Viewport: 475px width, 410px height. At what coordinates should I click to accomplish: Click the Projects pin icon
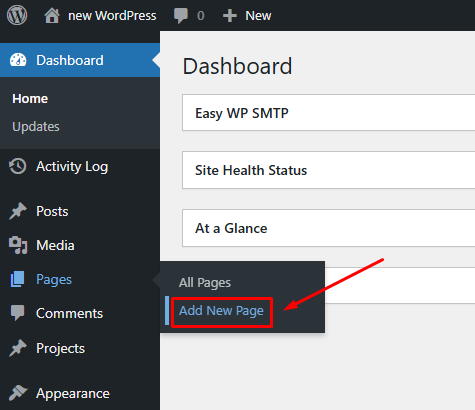pos(18,348)
